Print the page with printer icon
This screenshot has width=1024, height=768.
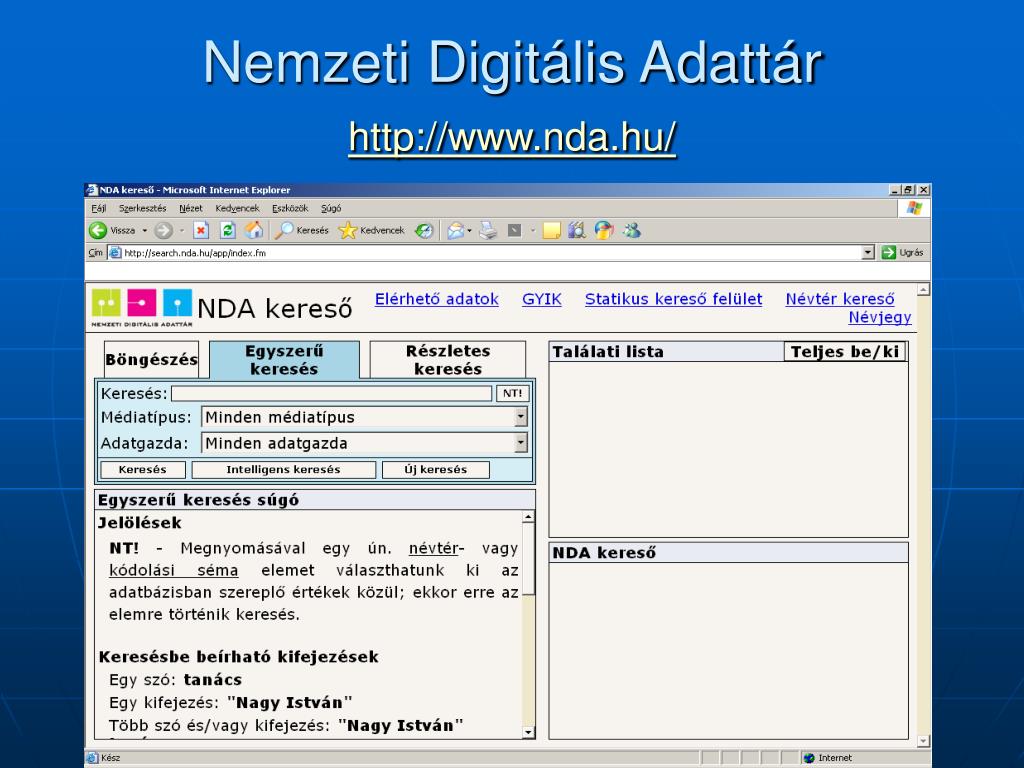click(488, 231)
